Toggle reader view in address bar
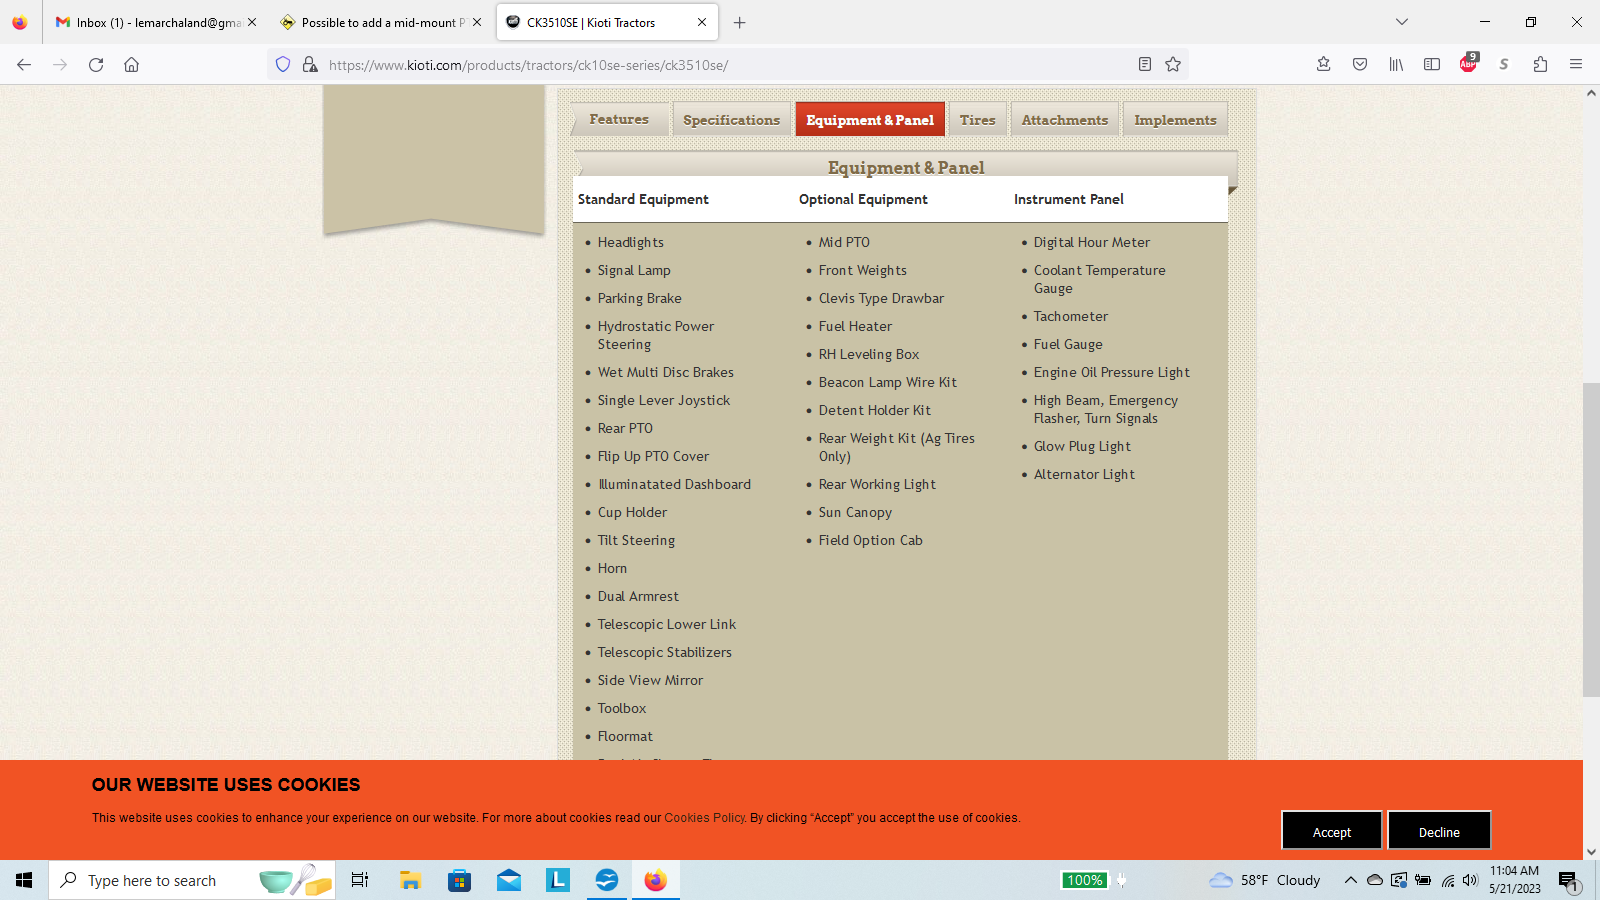 point(1145,65)
